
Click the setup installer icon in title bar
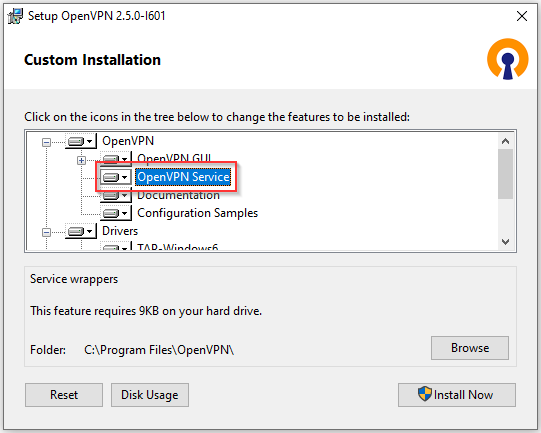point(15,16)
